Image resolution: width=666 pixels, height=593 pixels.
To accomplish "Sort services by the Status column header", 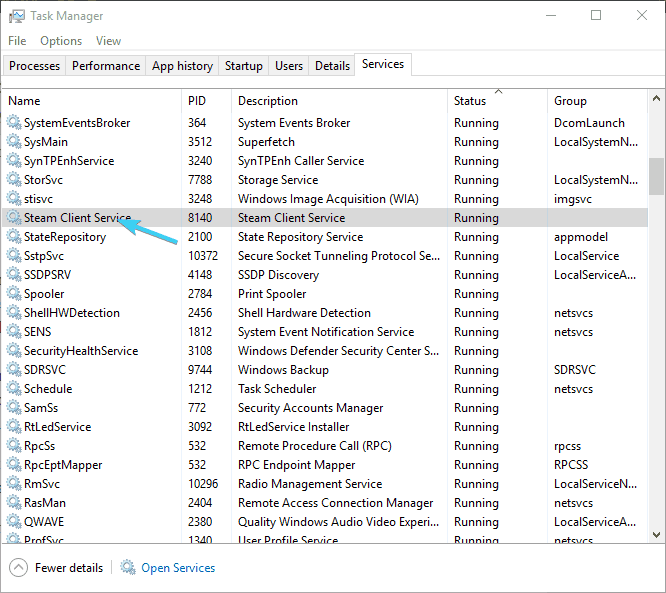I will [470, 101].
